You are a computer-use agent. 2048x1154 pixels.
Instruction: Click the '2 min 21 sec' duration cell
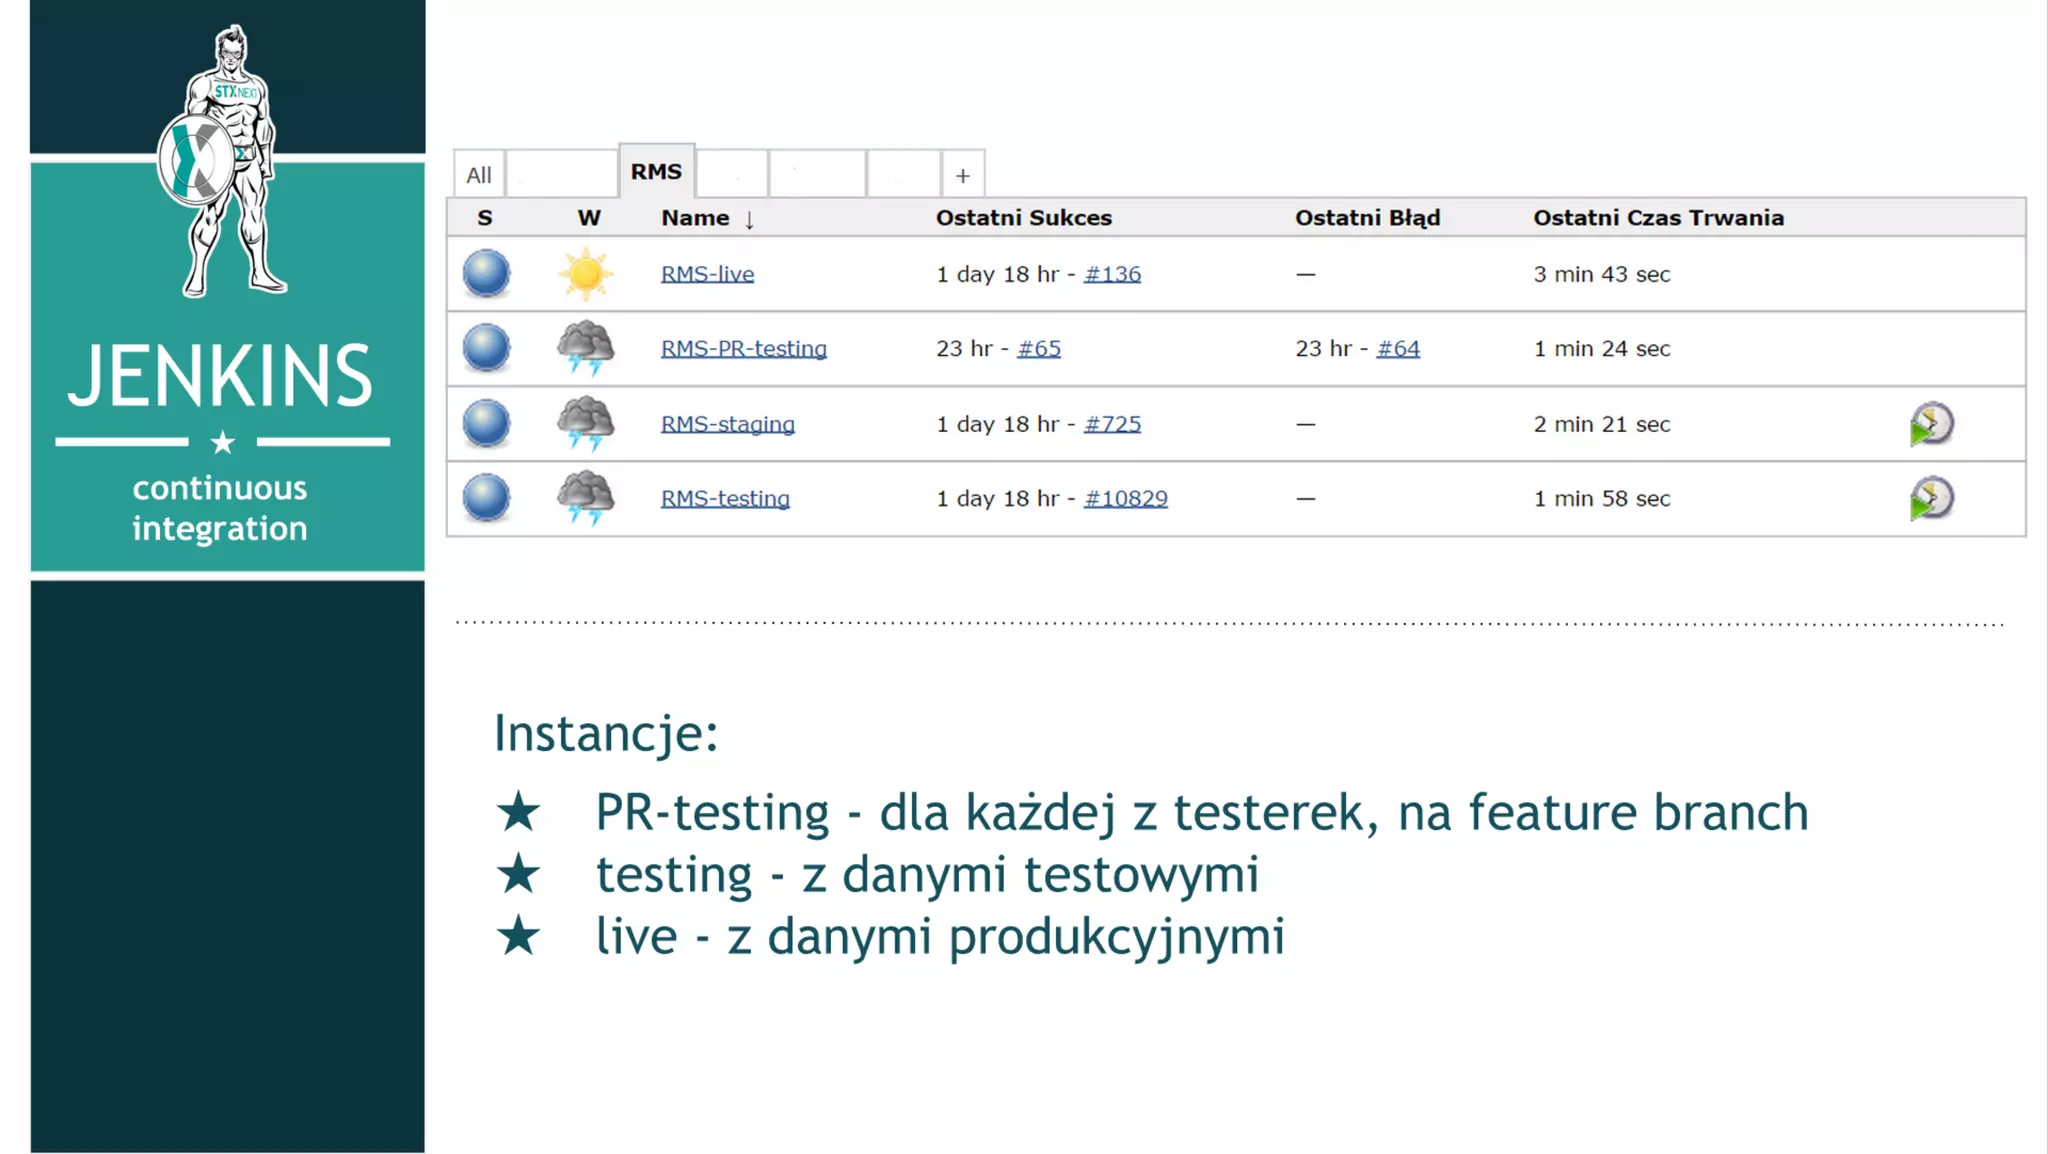[1602, 424]
